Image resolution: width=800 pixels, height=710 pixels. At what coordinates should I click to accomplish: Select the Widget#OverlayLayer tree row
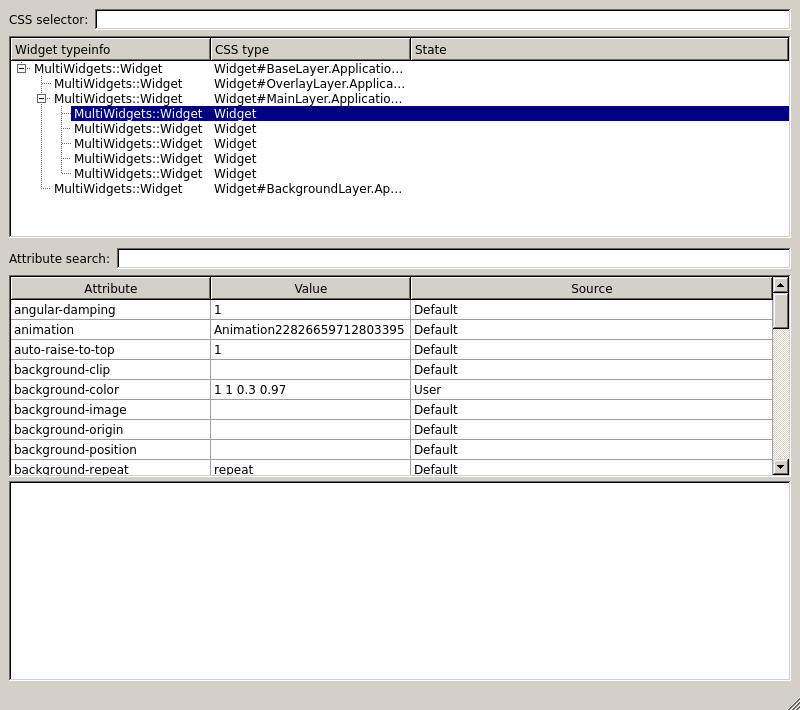tap(400, 84)
